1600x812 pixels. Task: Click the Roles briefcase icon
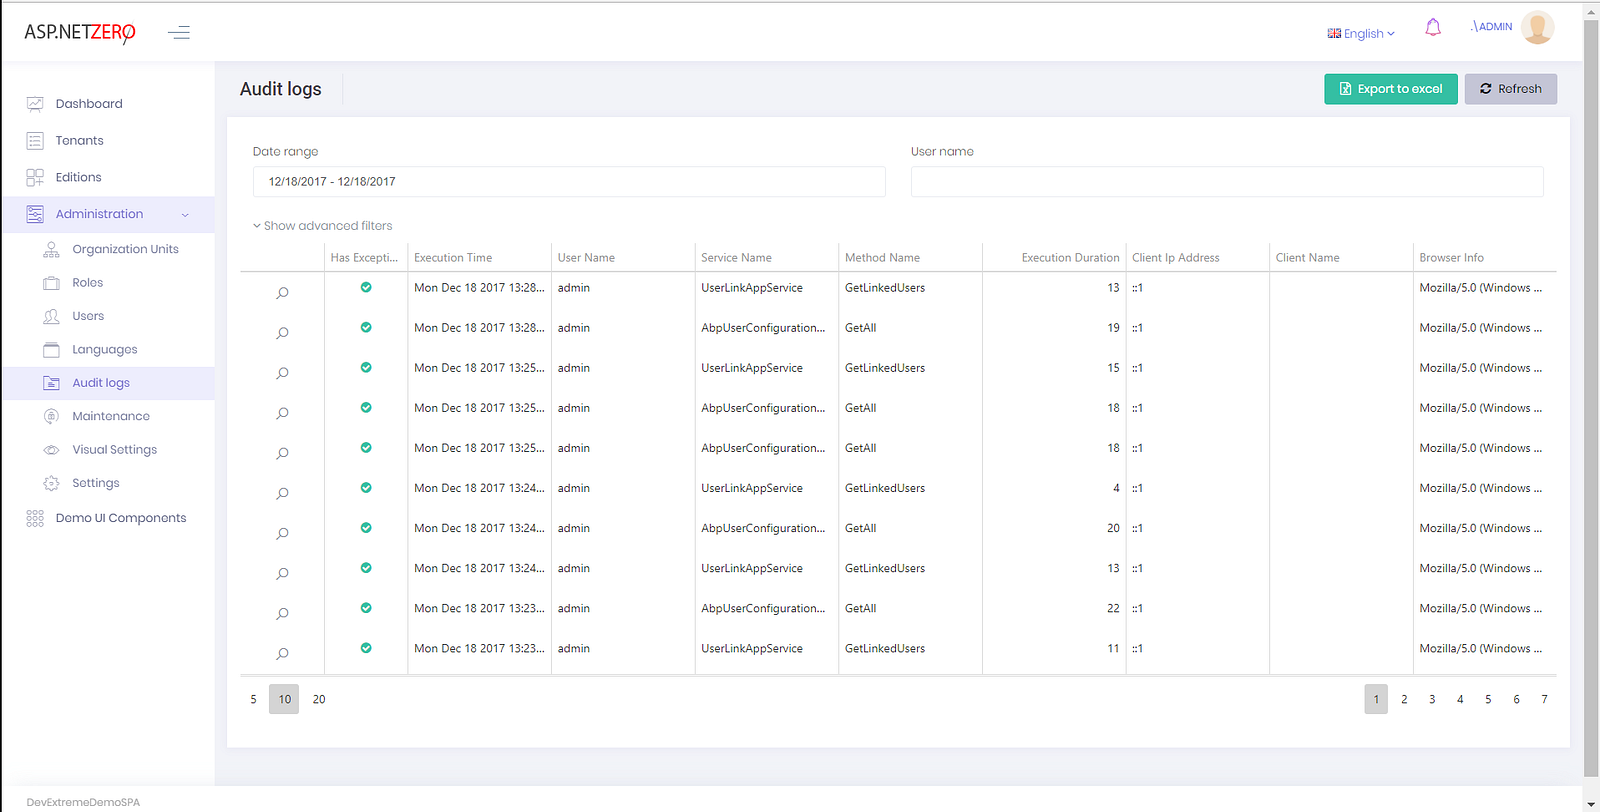[x=51, y=283]
